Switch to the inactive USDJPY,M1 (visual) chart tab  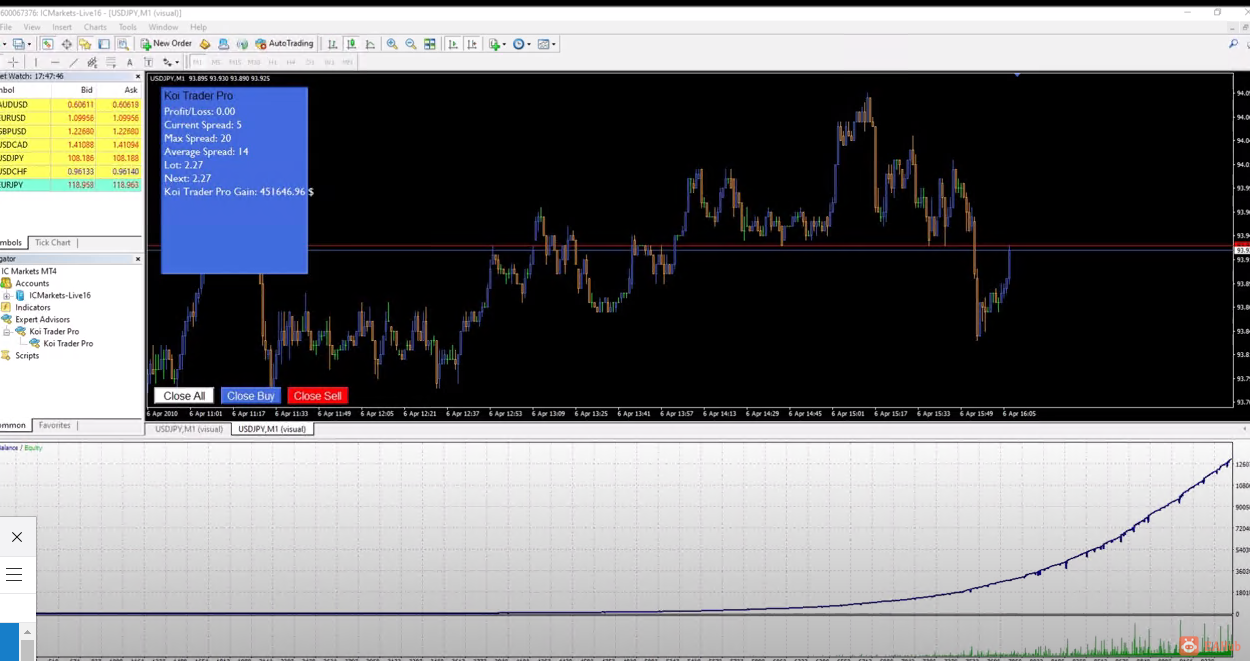tap(187, 429)
